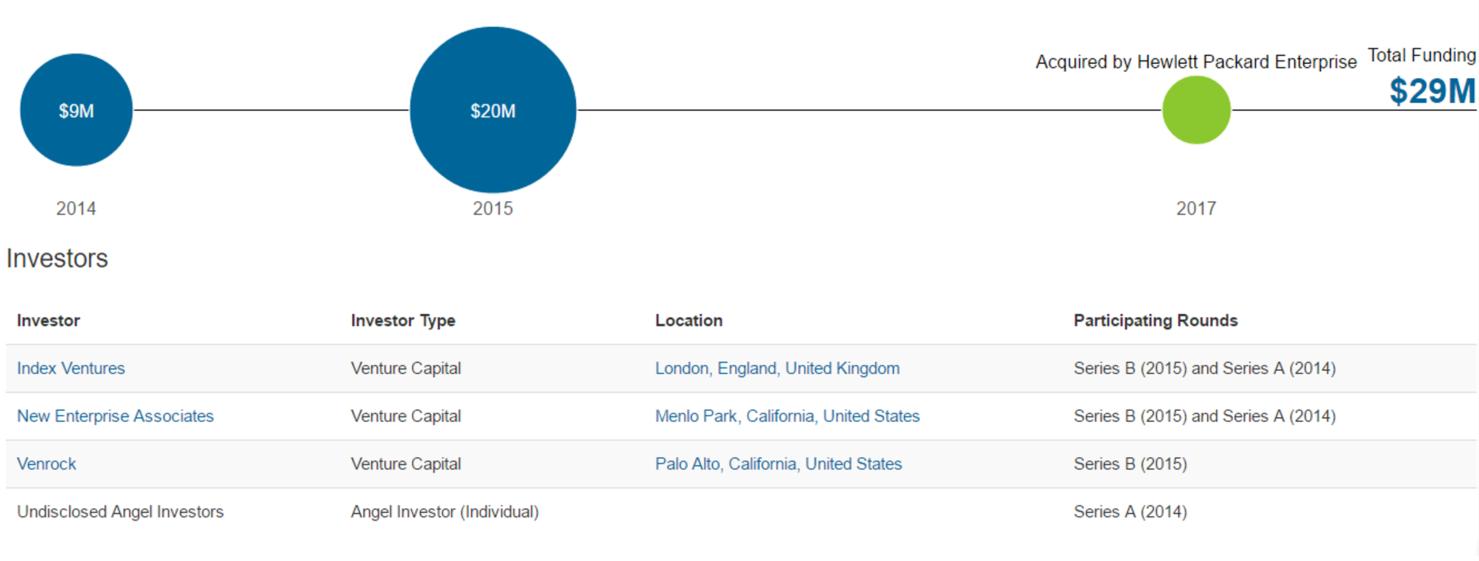The height and width of the screenshot is (561, 1479).
Task: Click Angel Investor (Individual) type cell
Action: point(445,512)
